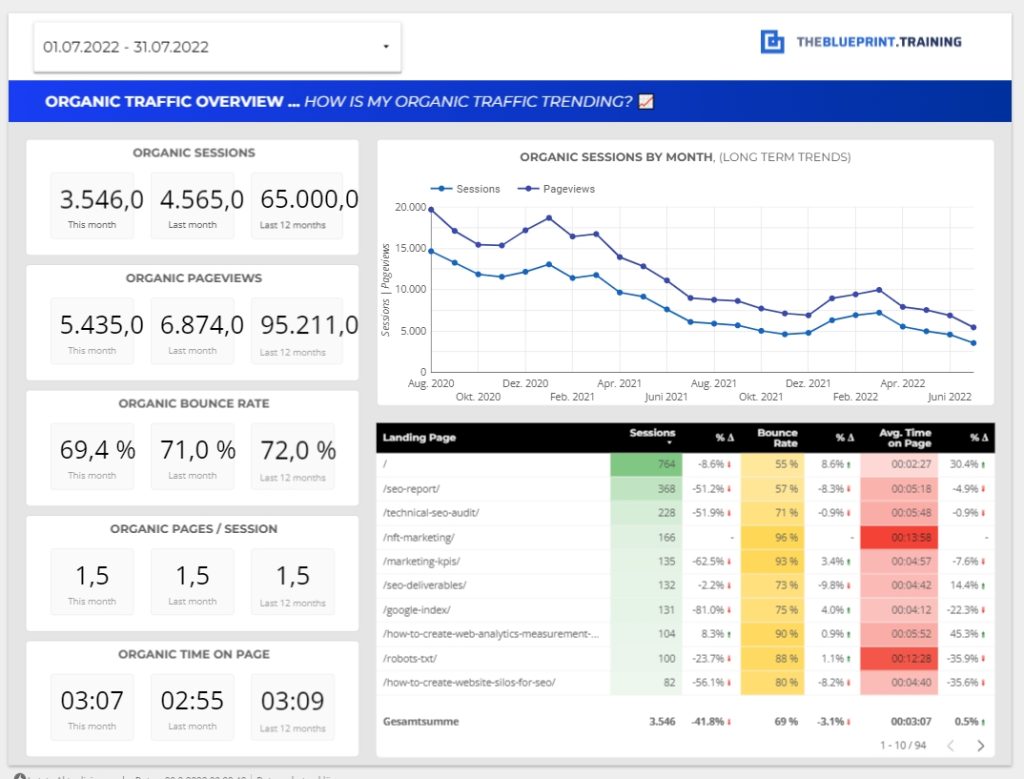Sort table by Sessions column header
The height and width of the screenshot is (779, 1024).
652,436
